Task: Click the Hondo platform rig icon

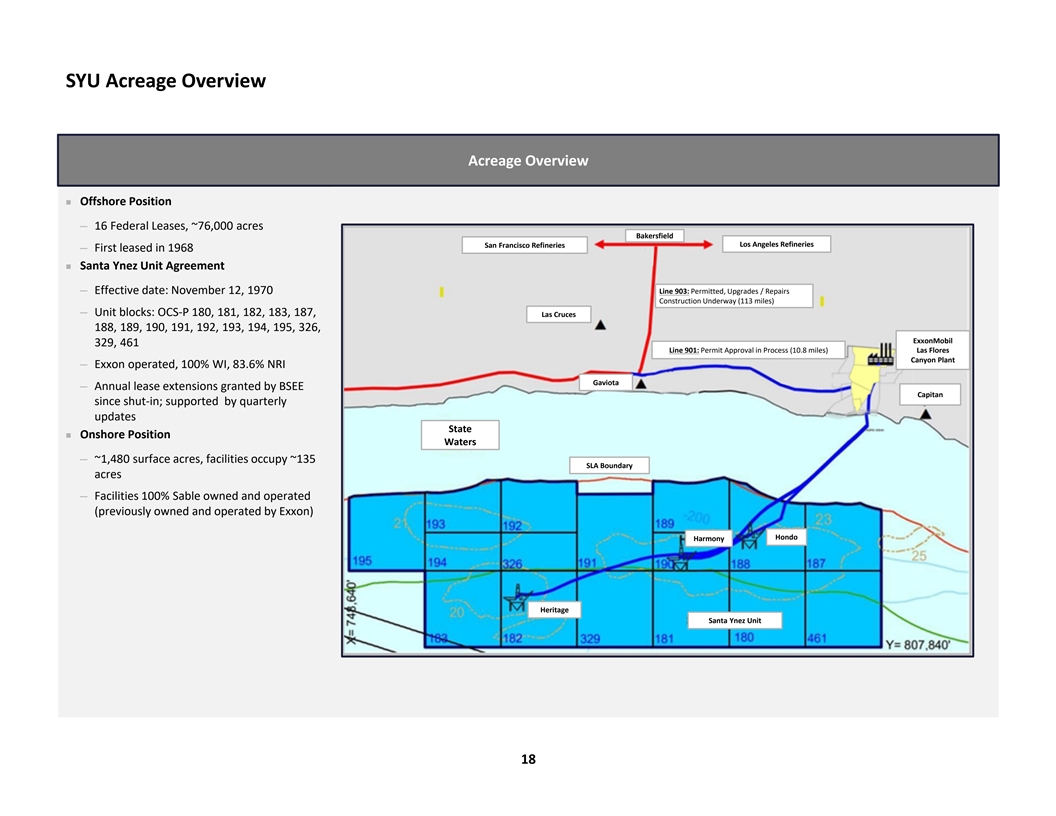Action: coord(747,541)
